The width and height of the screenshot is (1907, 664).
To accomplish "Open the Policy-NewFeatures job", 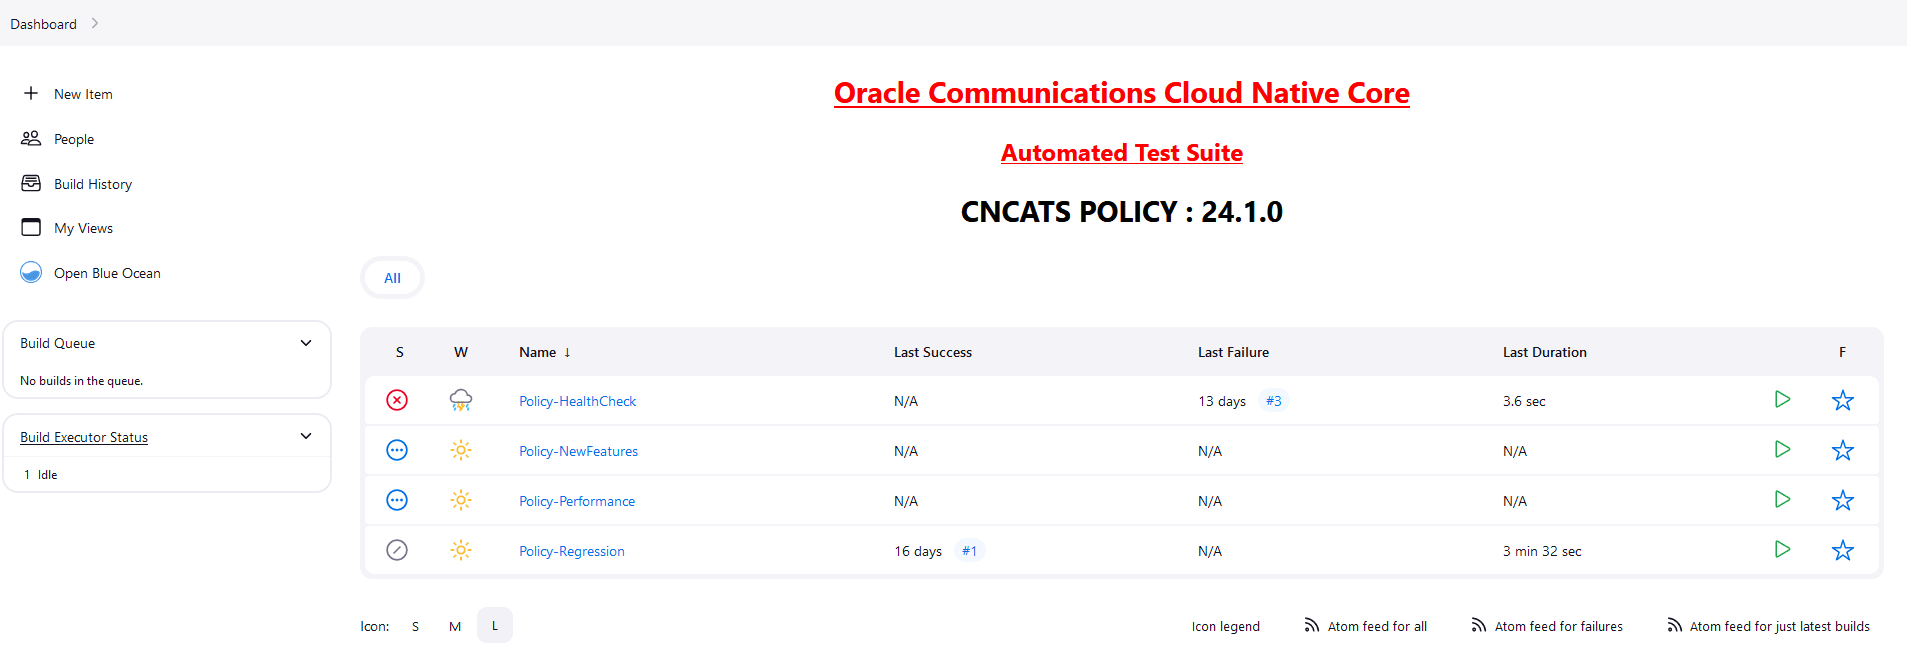I will [x=578, y=451].
